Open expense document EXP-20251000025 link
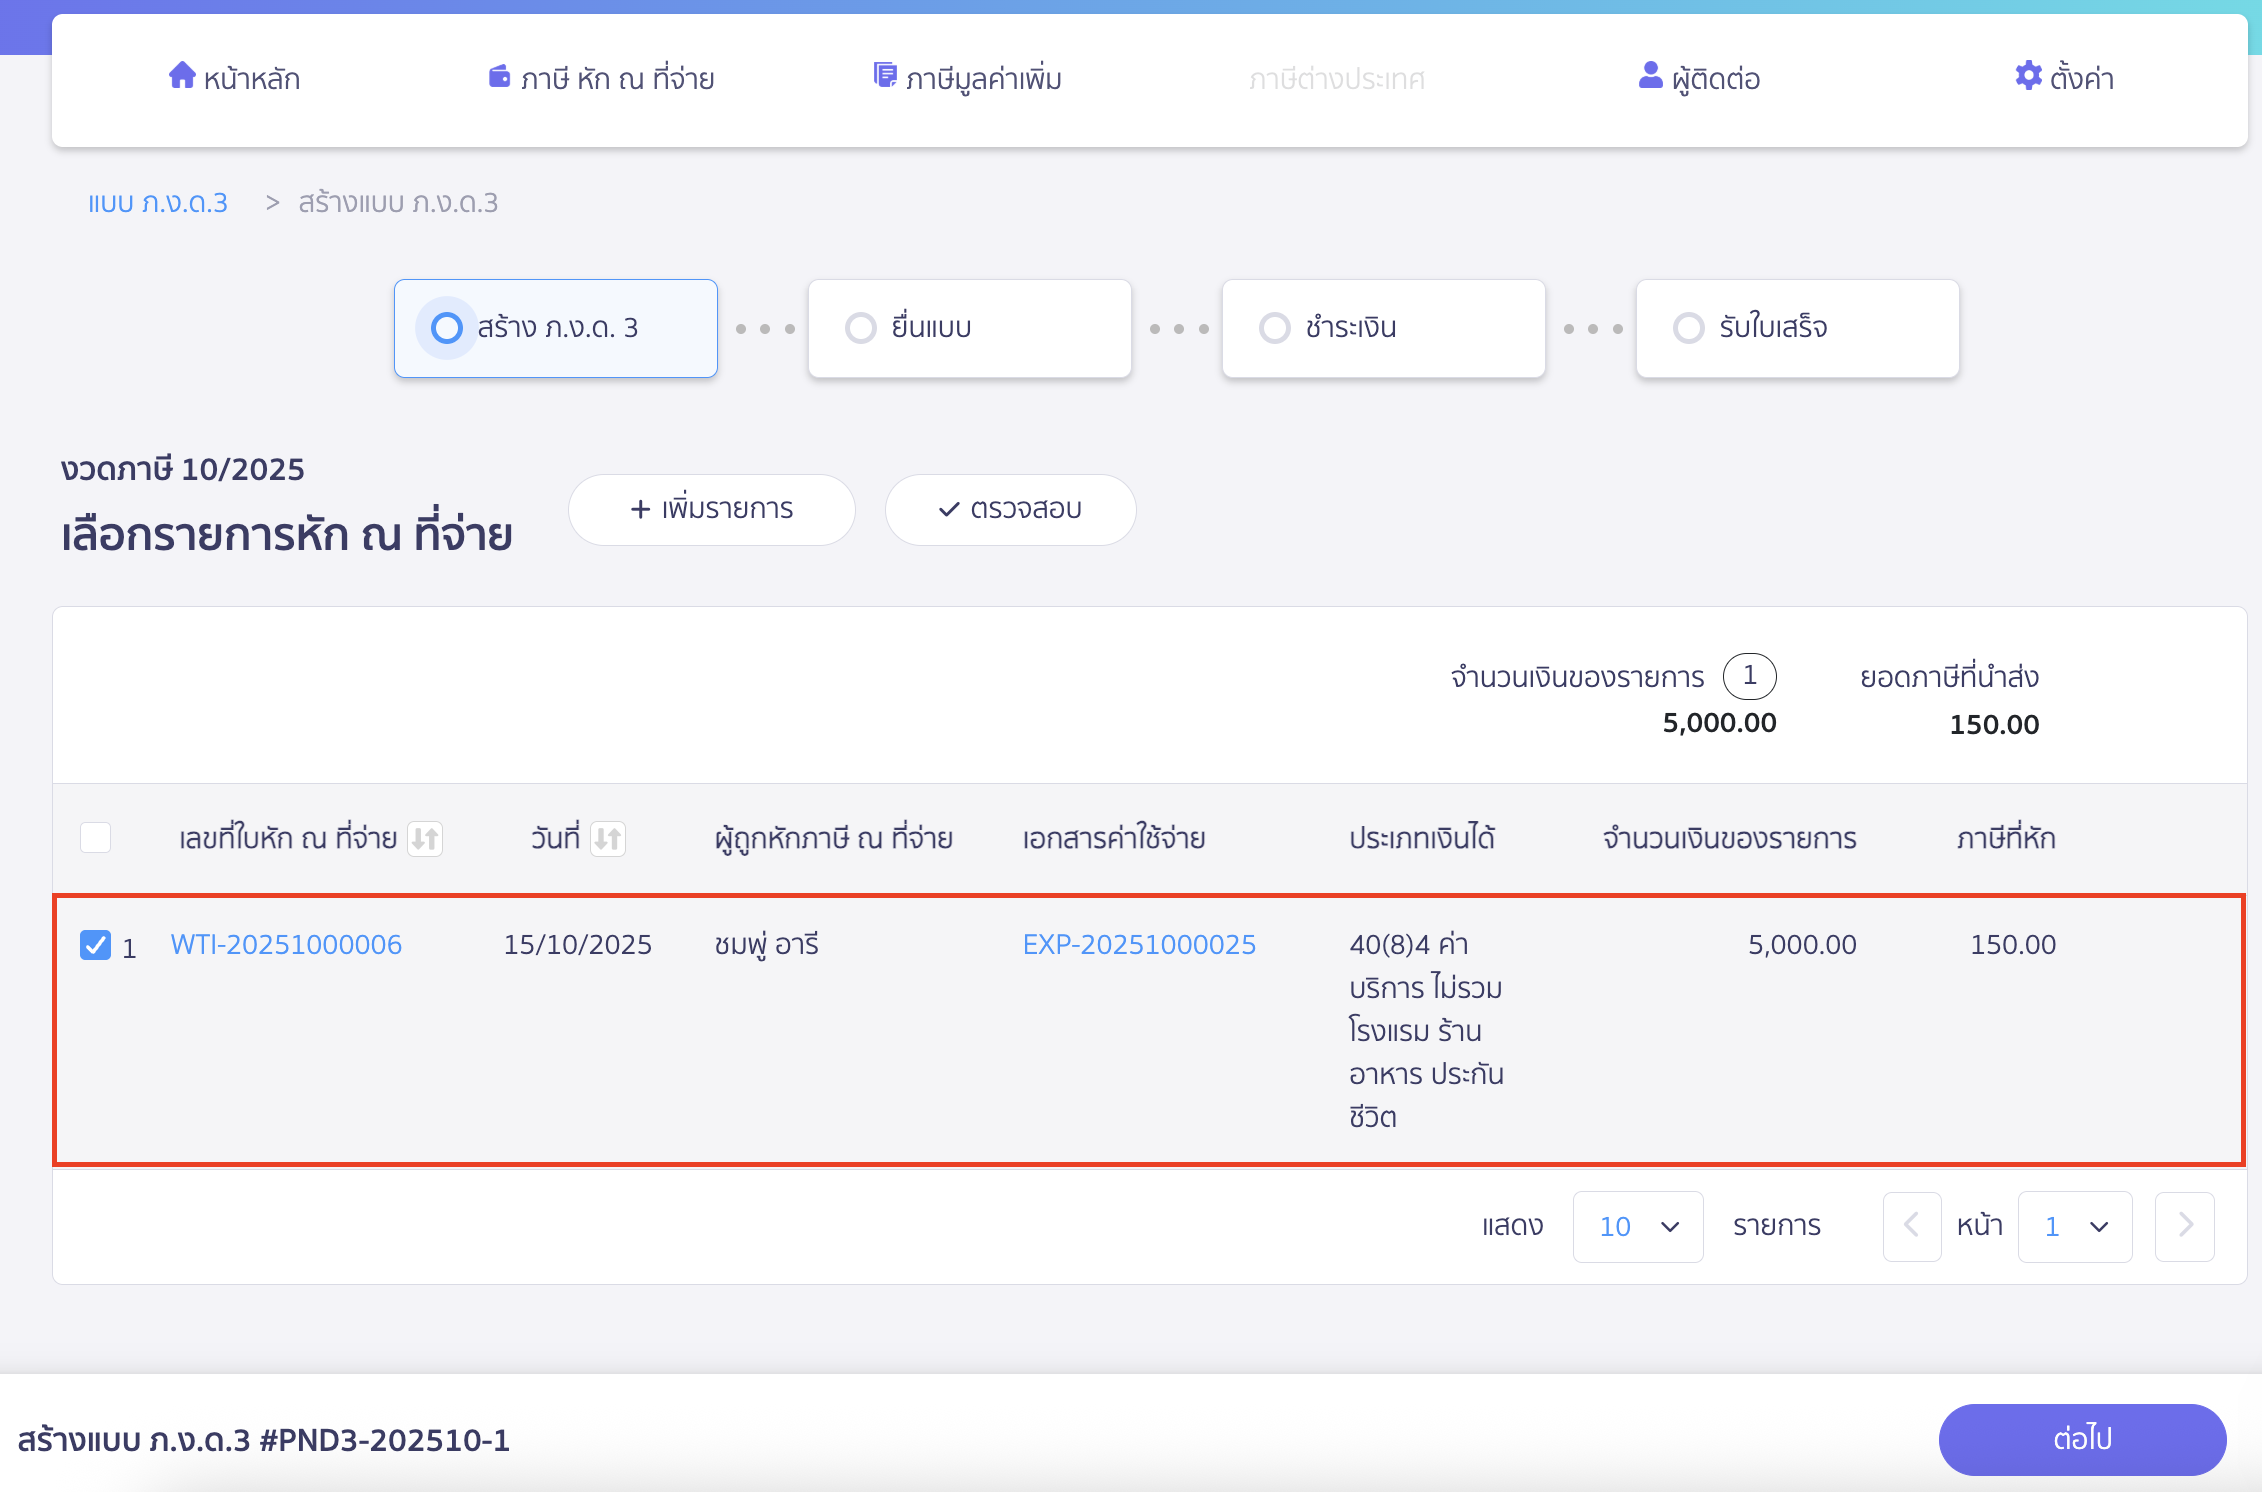The image size is (2262, 1492). 1139,945
